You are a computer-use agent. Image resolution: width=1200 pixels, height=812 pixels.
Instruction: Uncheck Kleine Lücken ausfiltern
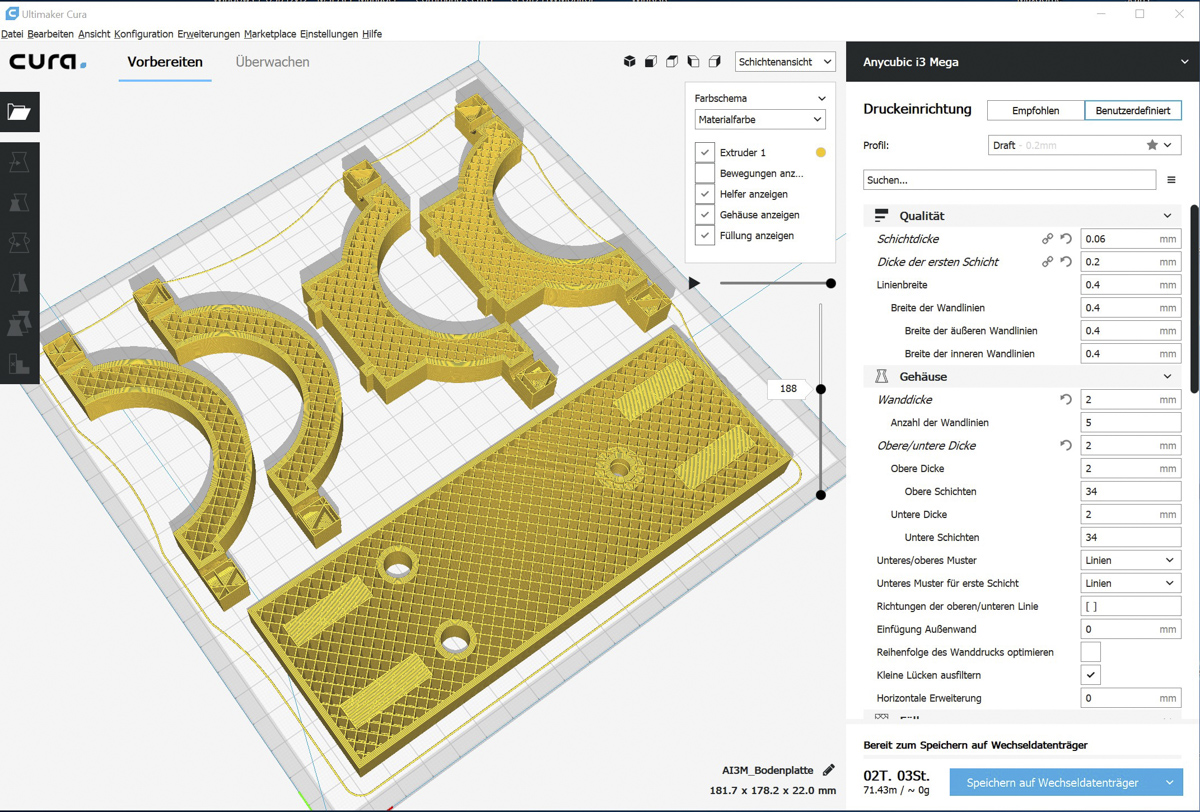pos(1091,675)
